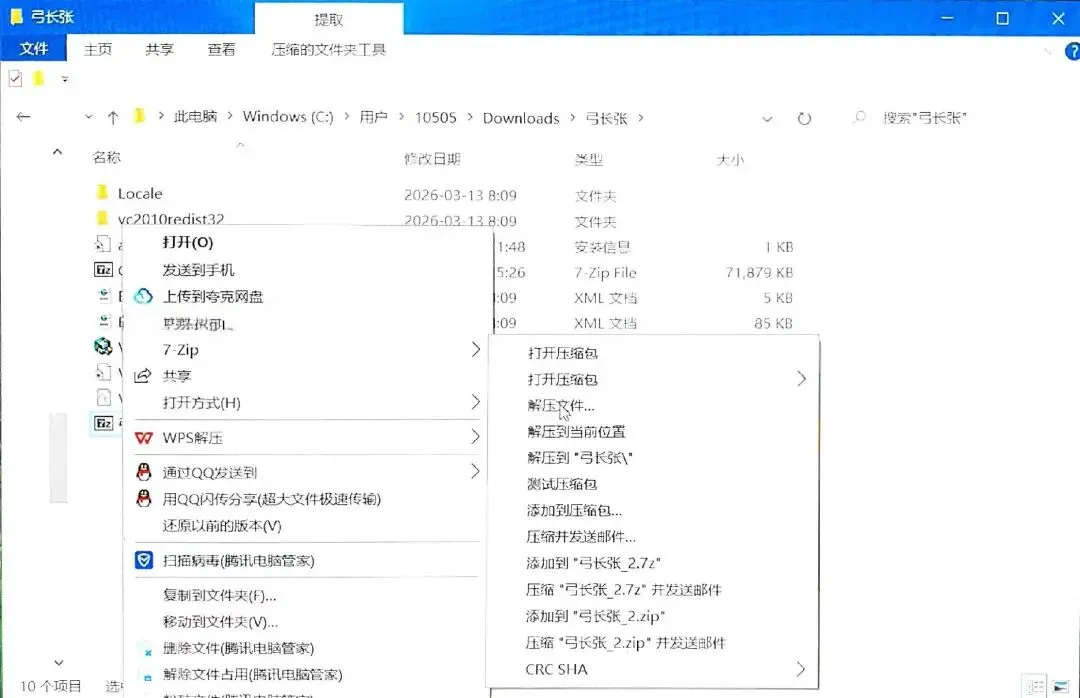The width and height of the screenshot is (1080, 698).
Task: Open the 压缩的文件夹工具 tab
Action: pos(329,50)
